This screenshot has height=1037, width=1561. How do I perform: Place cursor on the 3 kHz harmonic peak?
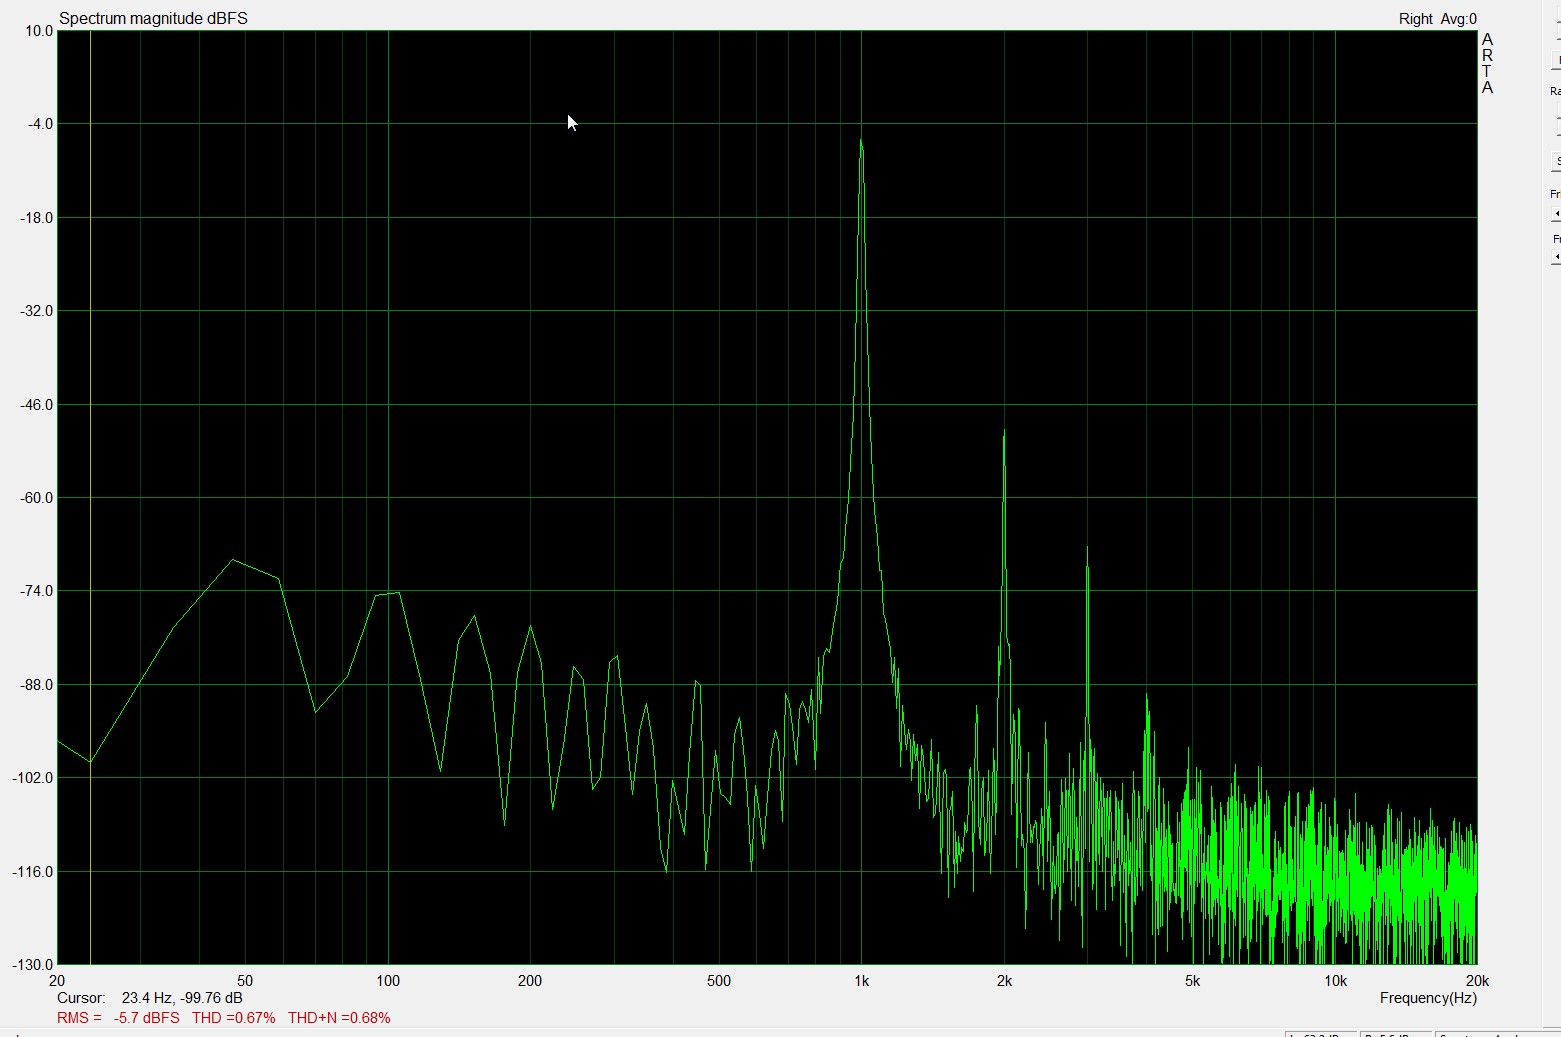[x=1087, y=549]
